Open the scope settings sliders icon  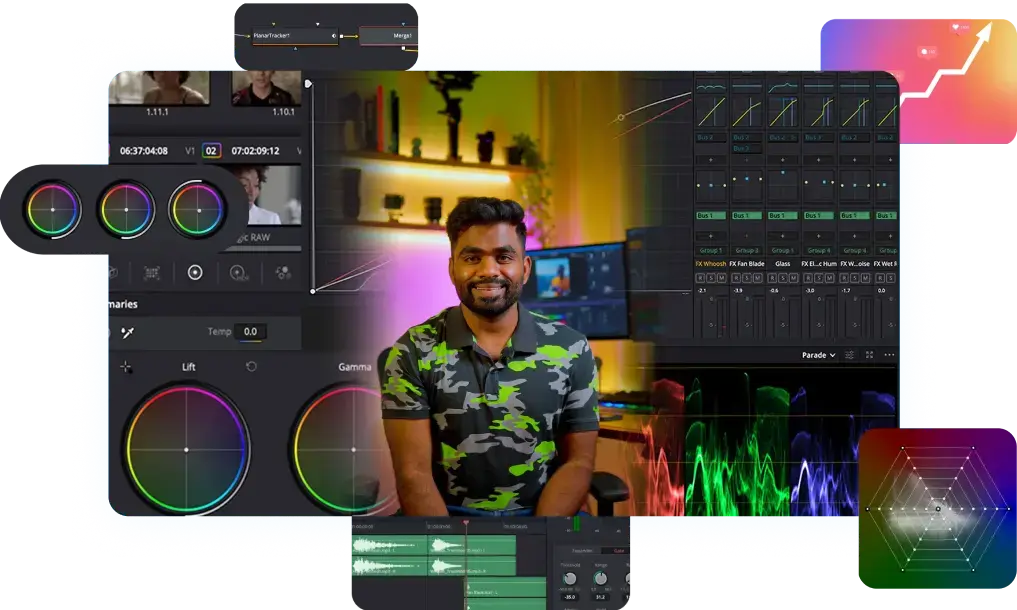click(x=849, y=355)
